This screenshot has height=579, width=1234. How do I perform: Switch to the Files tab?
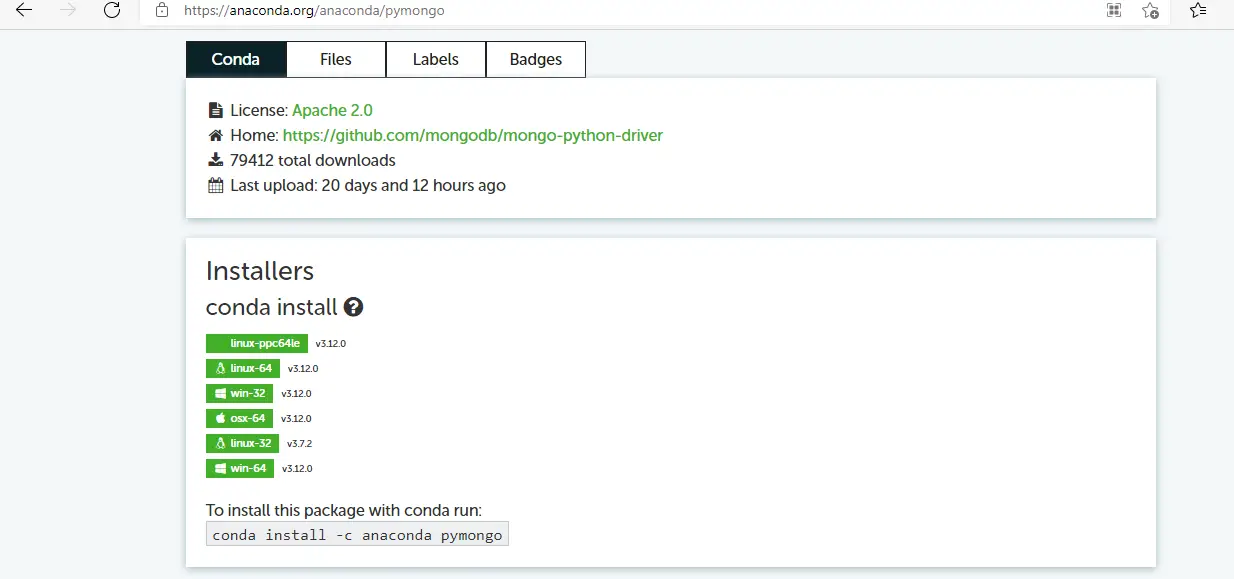pyautogui.click(x=336, y=59)
